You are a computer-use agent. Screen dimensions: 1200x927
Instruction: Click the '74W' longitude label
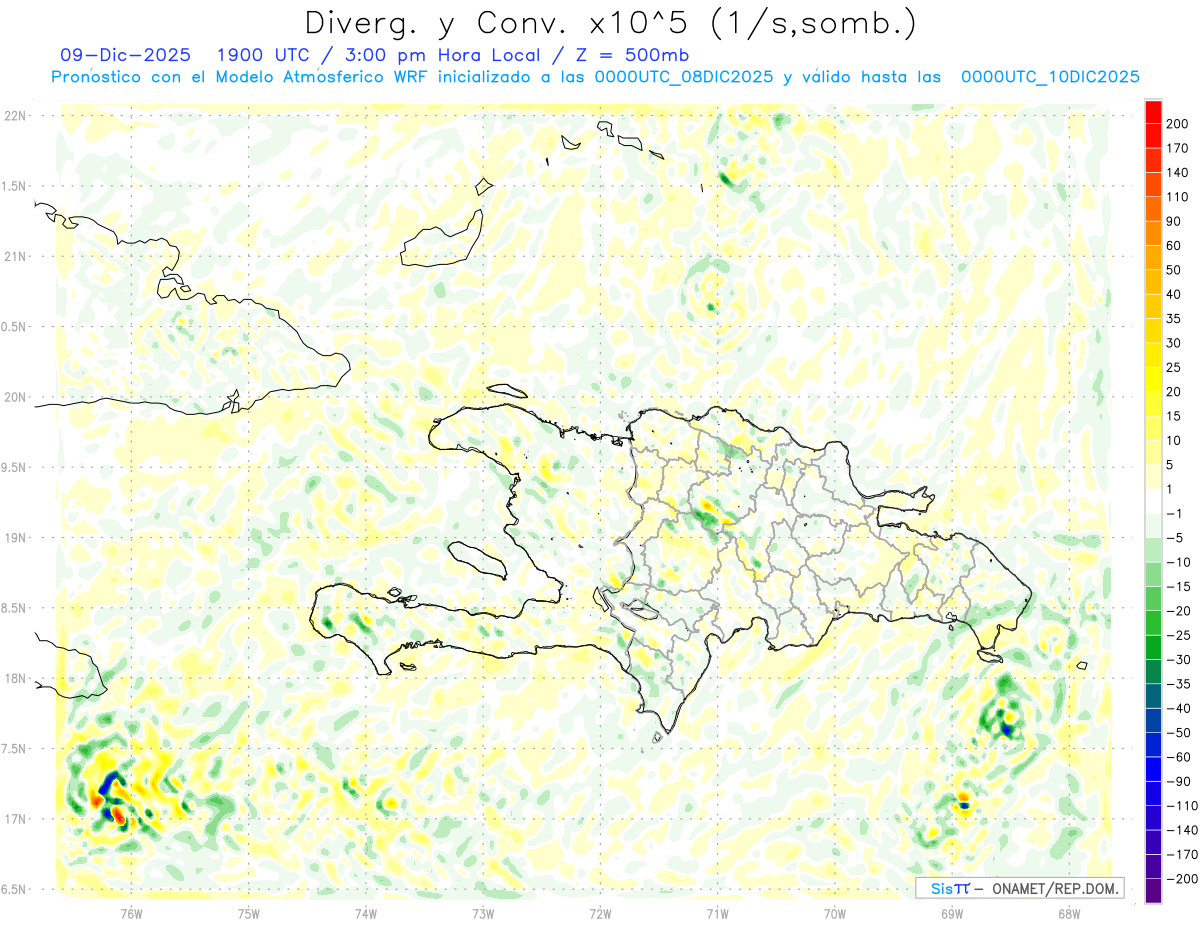pyautogui.click(x=366, y=912)
